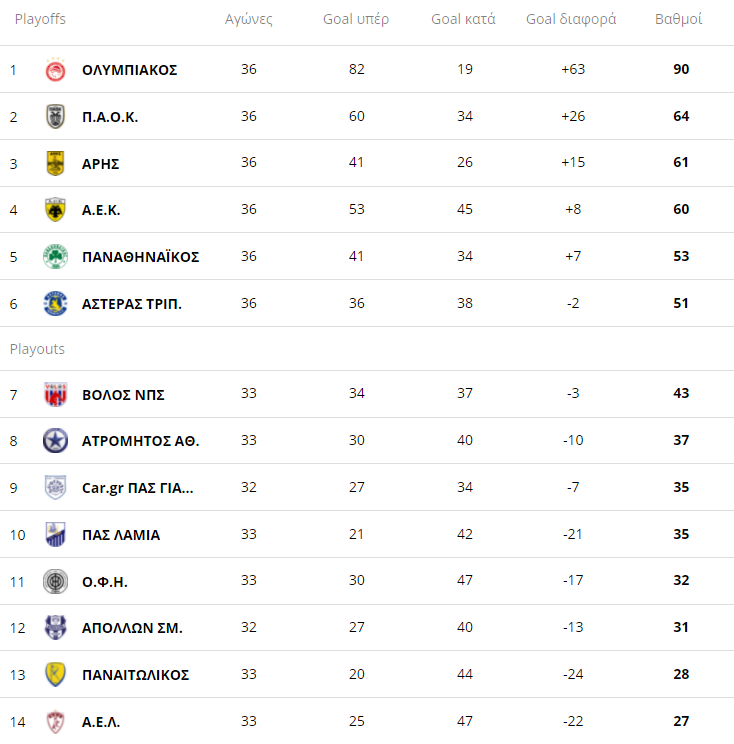The height and width of the screenshot is (744, 734).
Task: Click the O.F.I. round crest icon
Action: pos(55,581)
